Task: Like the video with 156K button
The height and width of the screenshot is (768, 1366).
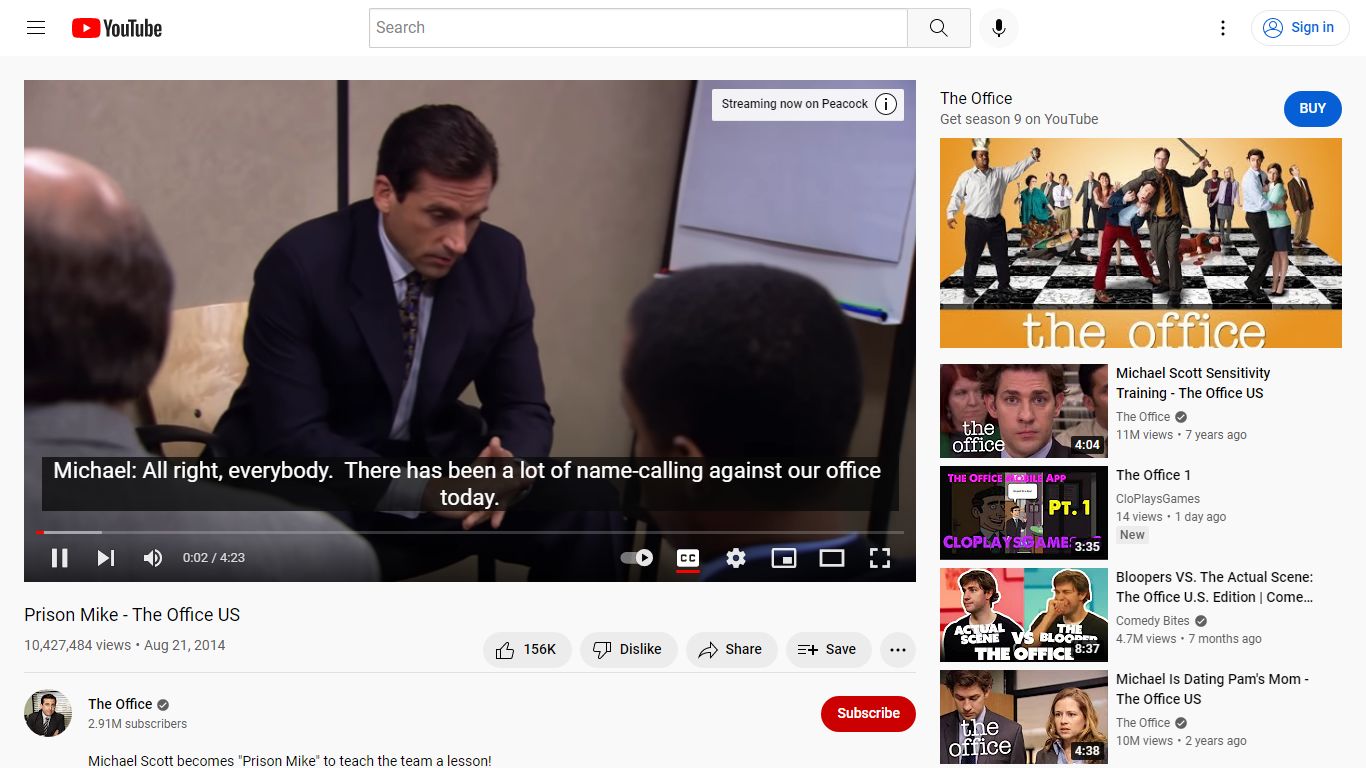Action: coord(527,650)
